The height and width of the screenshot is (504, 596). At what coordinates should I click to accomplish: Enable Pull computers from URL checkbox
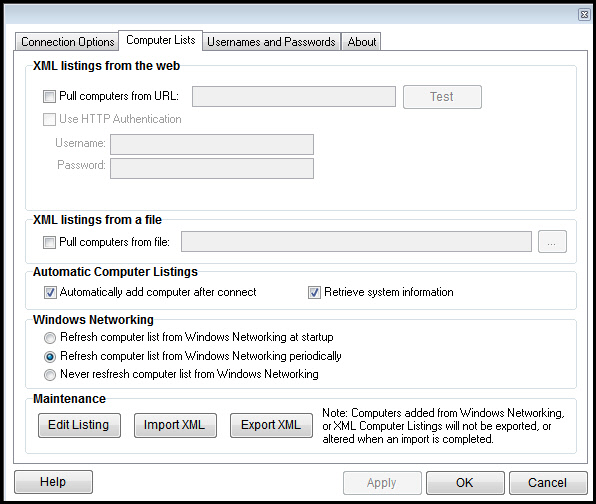point(49,96)
